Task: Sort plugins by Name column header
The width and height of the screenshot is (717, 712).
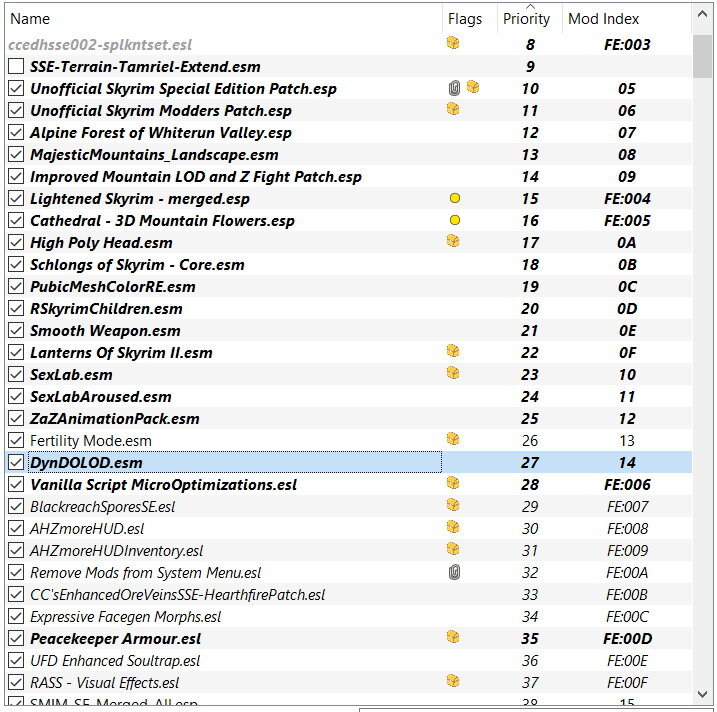Action: (224, 19)
